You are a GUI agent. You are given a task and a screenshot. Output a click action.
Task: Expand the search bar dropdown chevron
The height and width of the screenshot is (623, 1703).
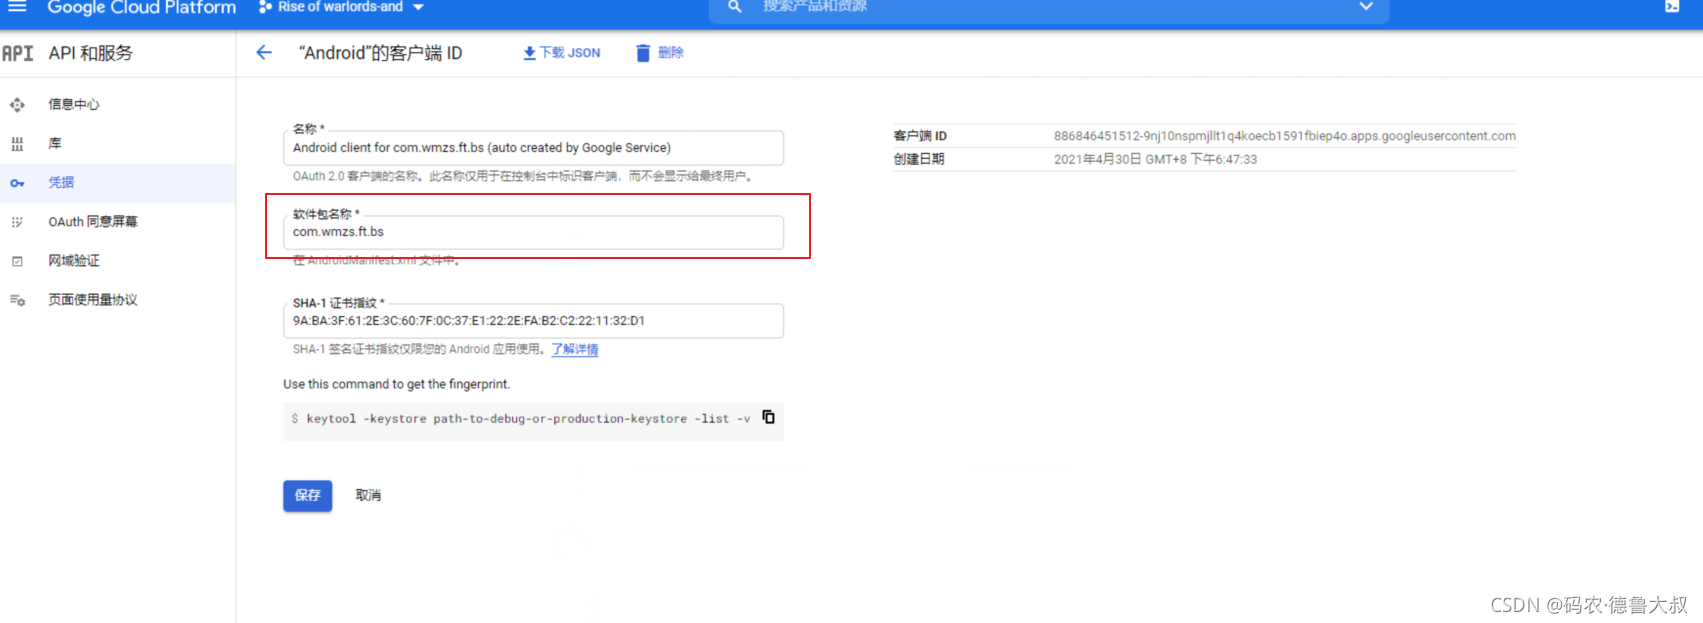point(1366,7)
